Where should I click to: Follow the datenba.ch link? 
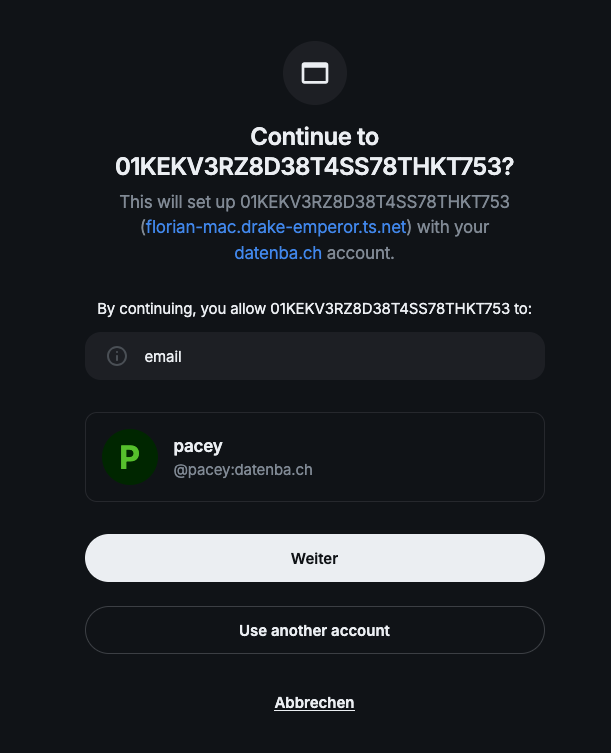pyautogui.click(x=278, y=253)
